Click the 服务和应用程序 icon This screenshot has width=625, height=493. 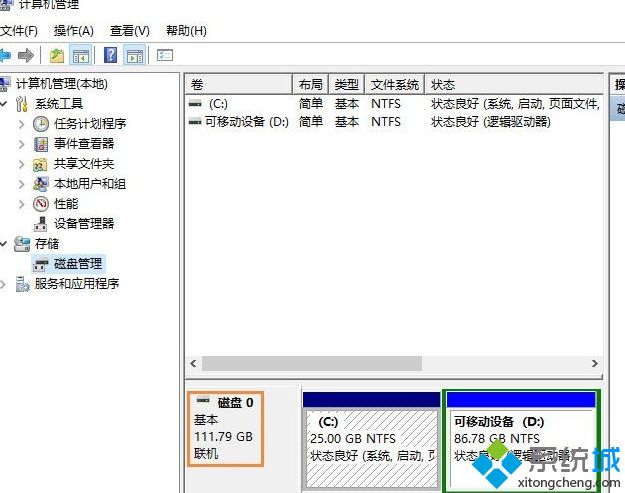click(x=22, y=284)
